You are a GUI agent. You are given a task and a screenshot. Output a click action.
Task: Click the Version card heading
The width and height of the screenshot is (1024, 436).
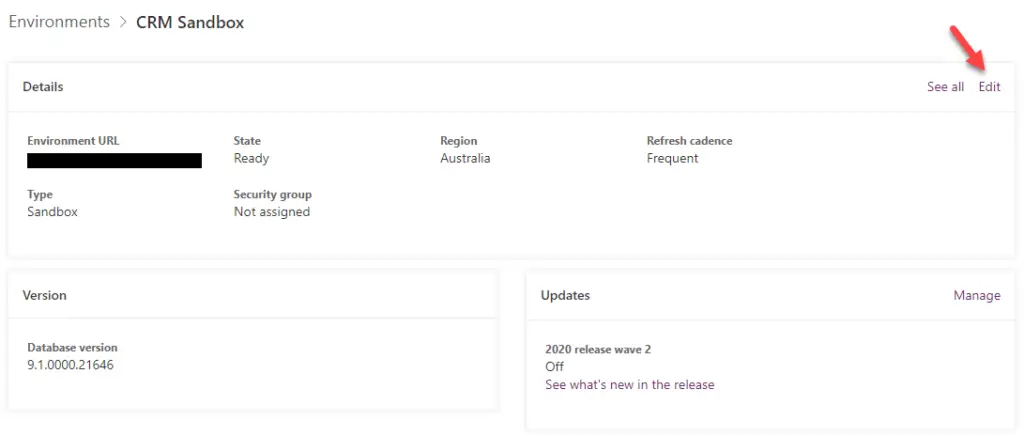44,296
